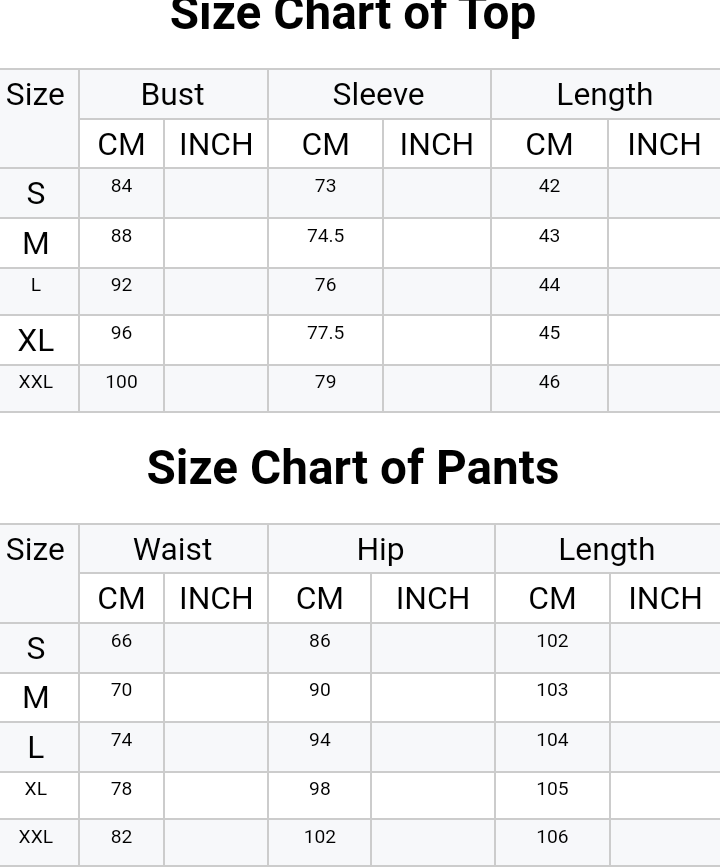
Task: Select the 74.5 sleeve measurement cell
Action: click(x=325, y=236)
